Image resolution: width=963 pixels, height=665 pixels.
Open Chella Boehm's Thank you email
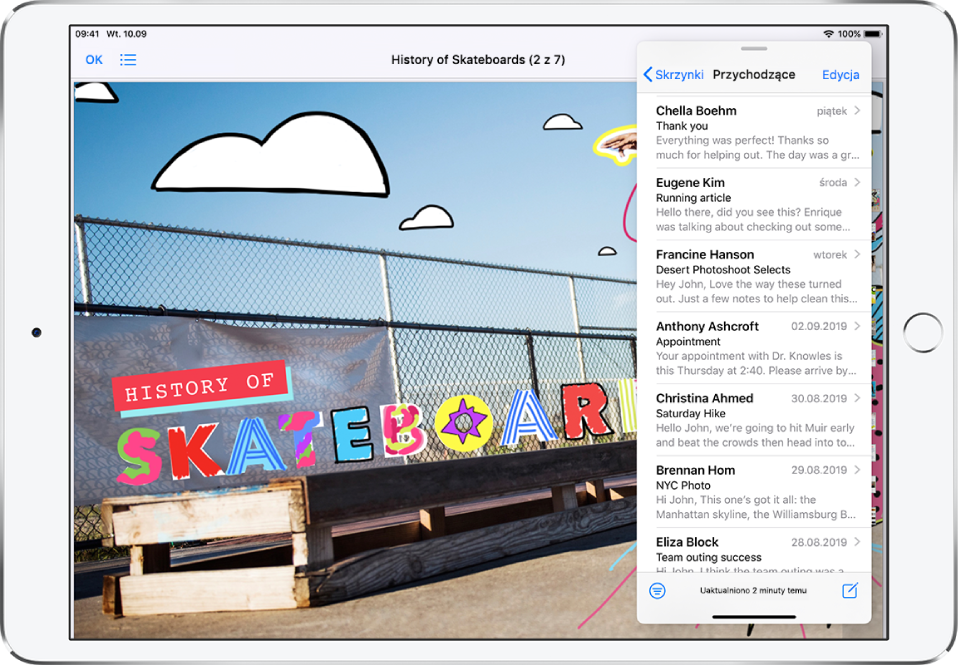[x=750, y=133]
